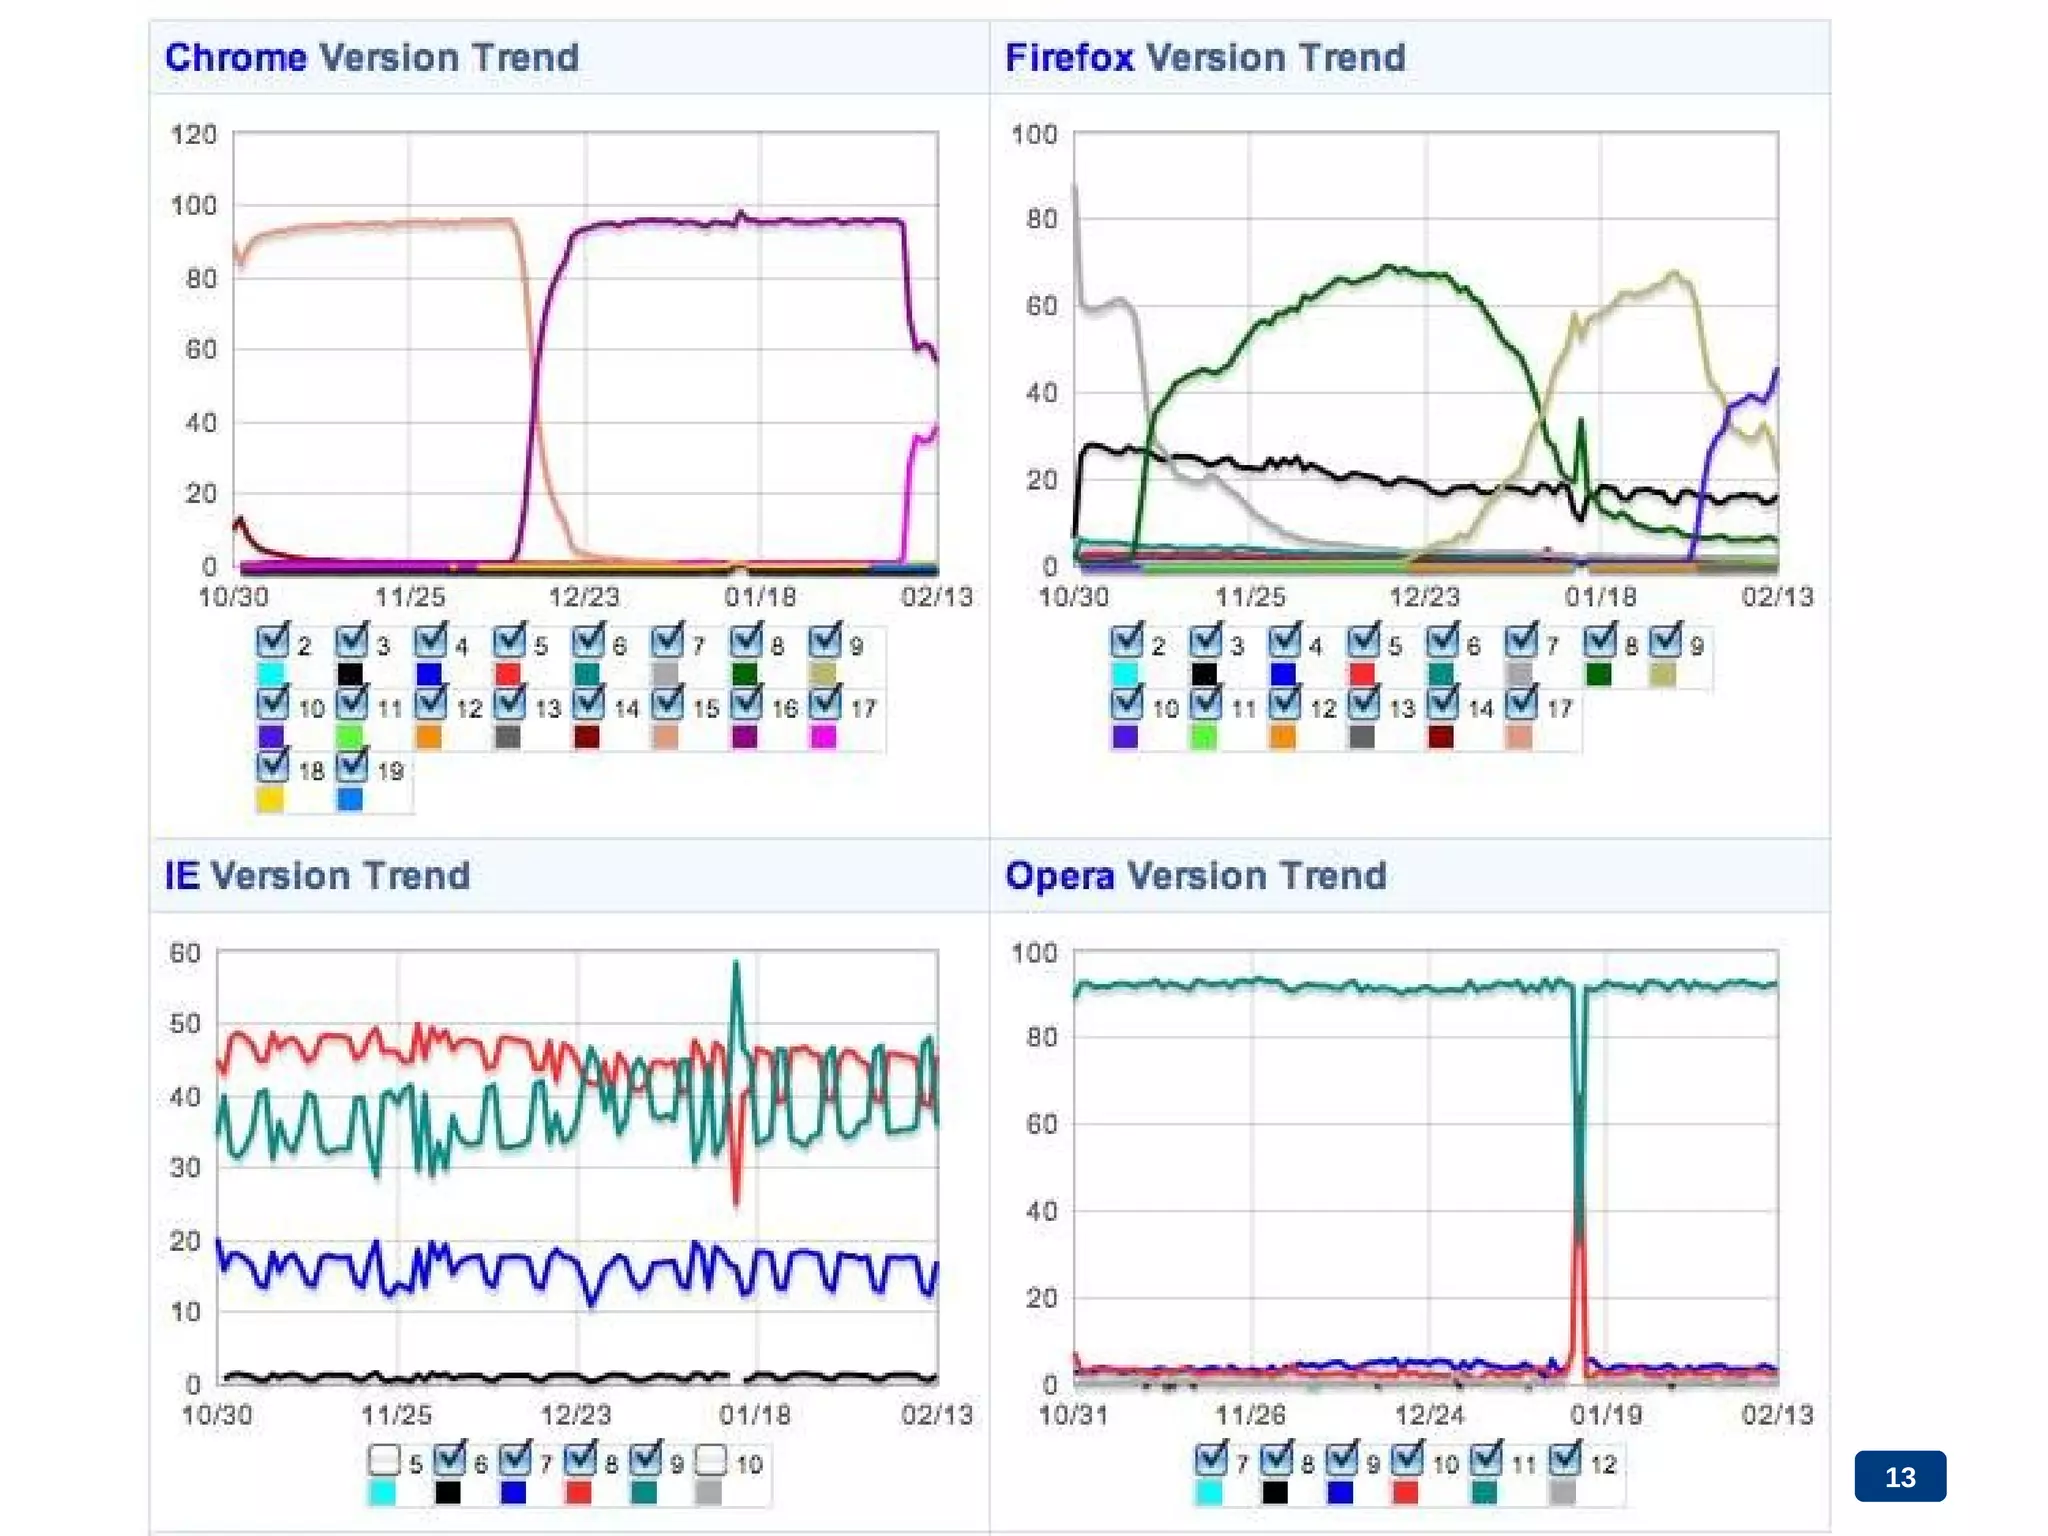The width and height of the screenshot is (2048, 1536).
Task: Enable IE version 10 checkbox
Action: point(710,1460)
